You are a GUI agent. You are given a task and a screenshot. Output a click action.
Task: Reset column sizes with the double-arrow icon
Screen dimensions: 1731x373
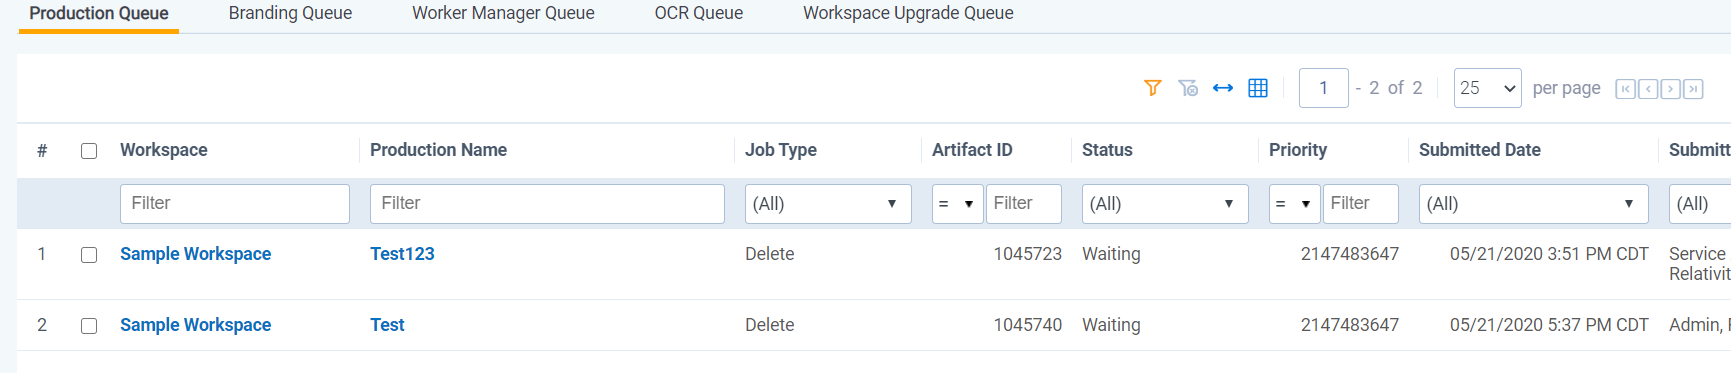pyautogui.click(x=1223, y=88)
